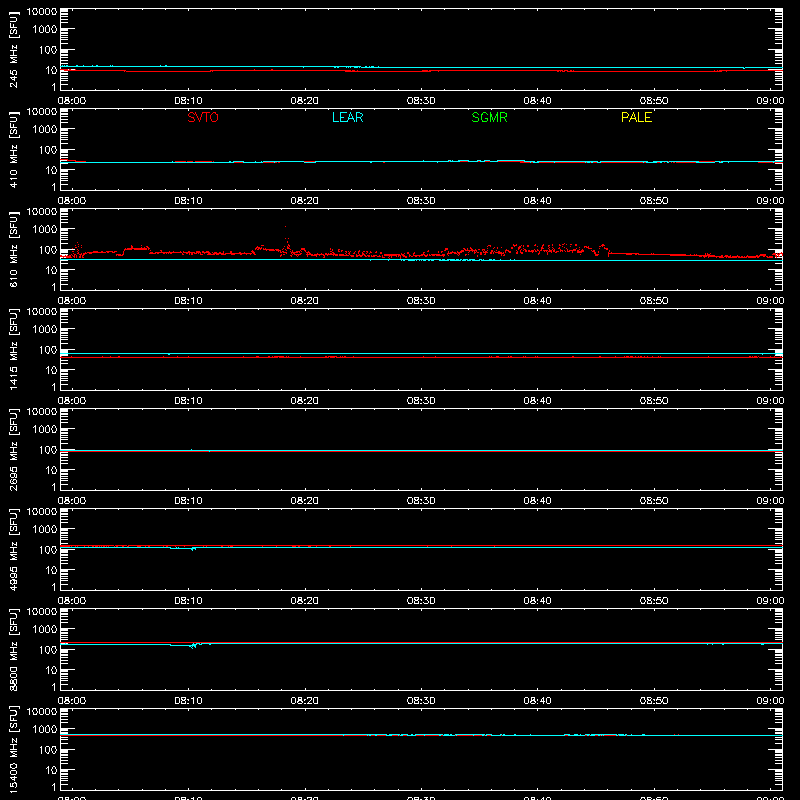Click 08:10 time label below 610 MHz plot
This screenshot has height=800, width=800.
tap(188, 301)
